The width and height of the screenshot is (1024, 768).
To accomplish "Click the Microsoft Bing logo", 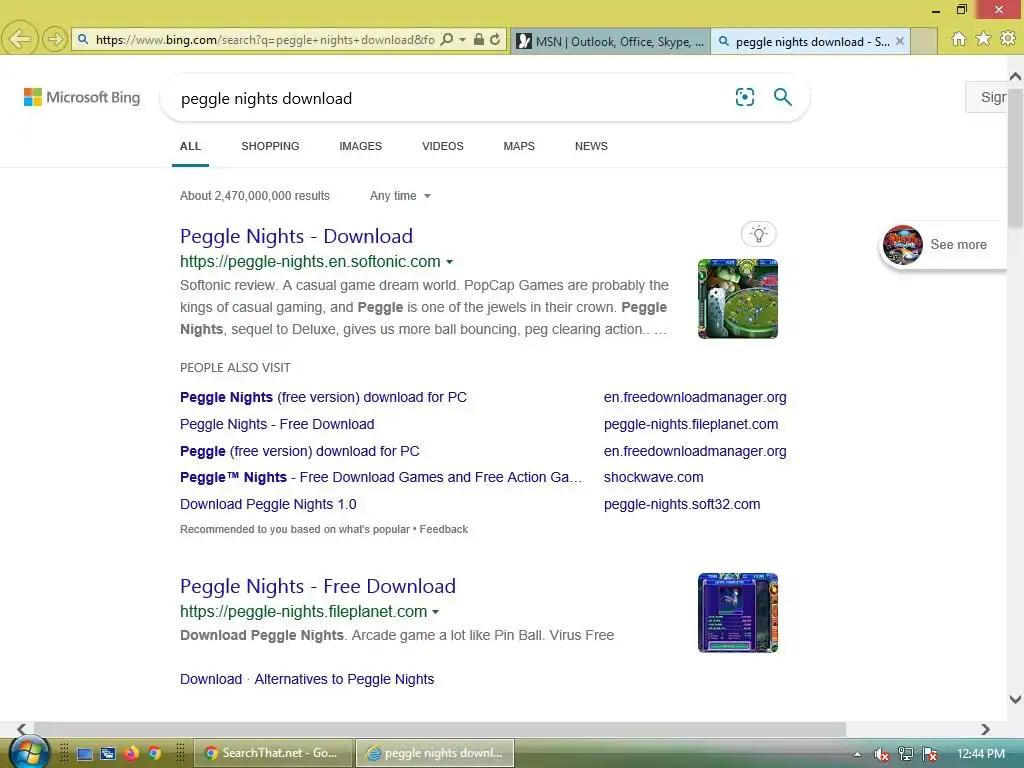I will click(82, 97).
